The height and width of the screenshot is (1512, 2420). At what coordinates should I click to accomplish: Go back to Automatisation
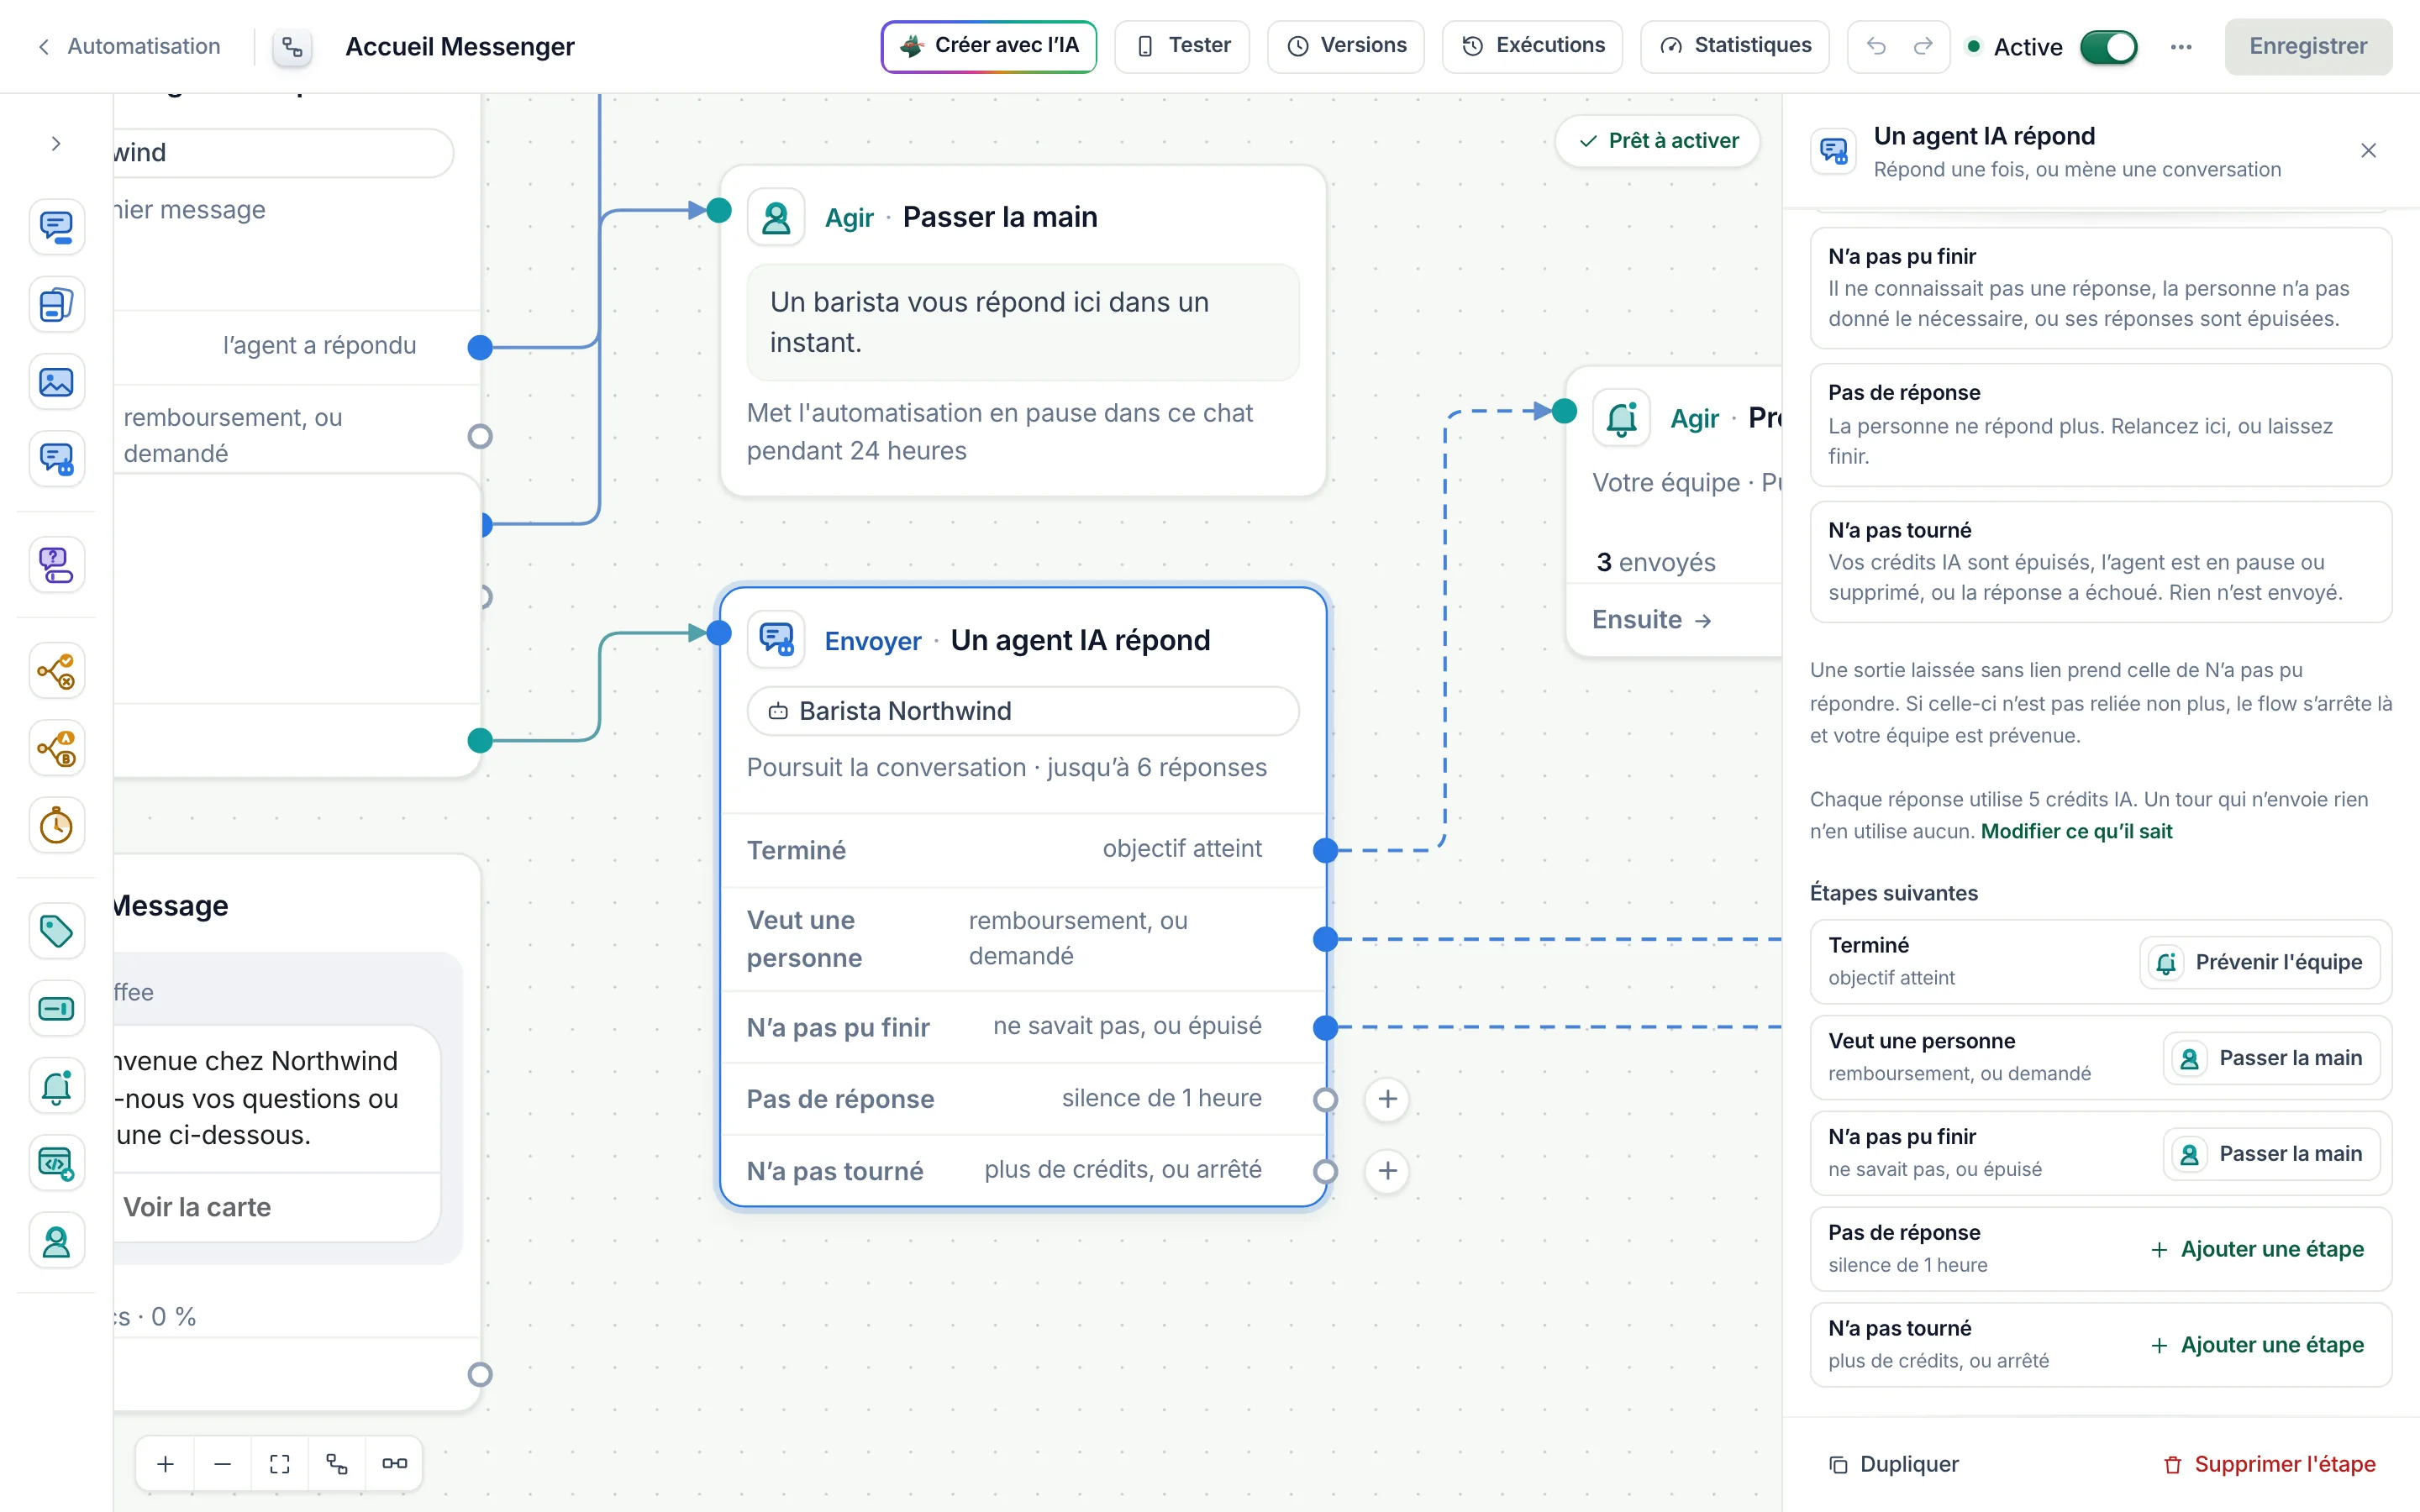point(129,46)
